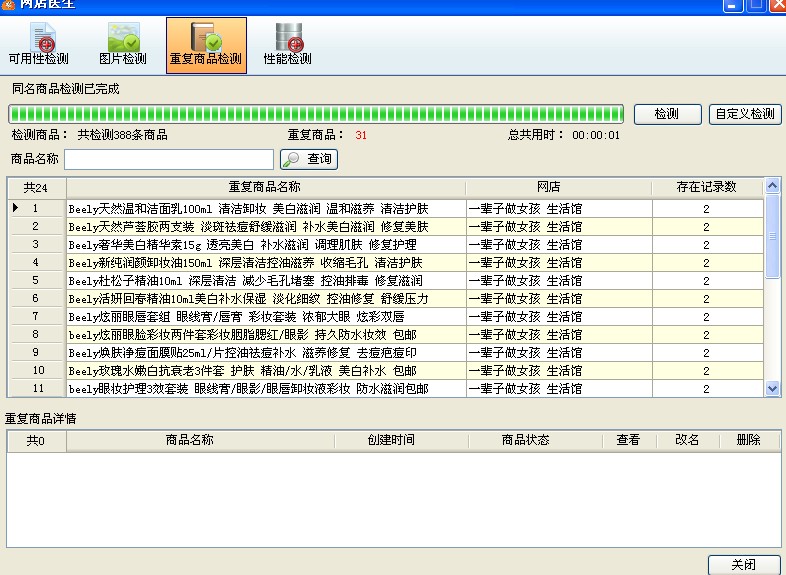Viewport: 786px width, 575px height.
Task: Select row beely炫丽眼脸彩妆两件套
Action: click(385, 335)
